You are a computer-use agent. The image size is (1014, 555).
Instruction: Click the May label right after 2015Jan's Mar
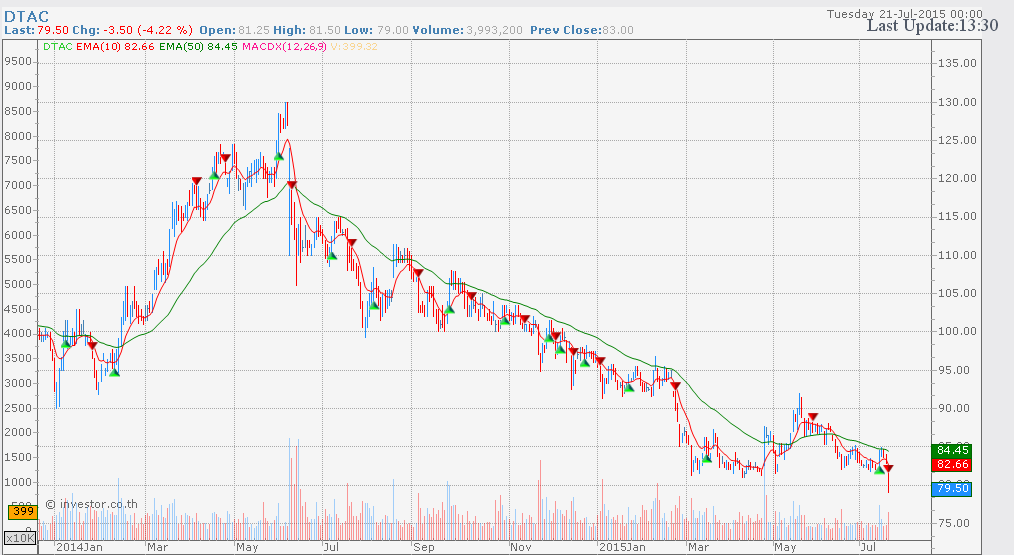pos(785,547)
